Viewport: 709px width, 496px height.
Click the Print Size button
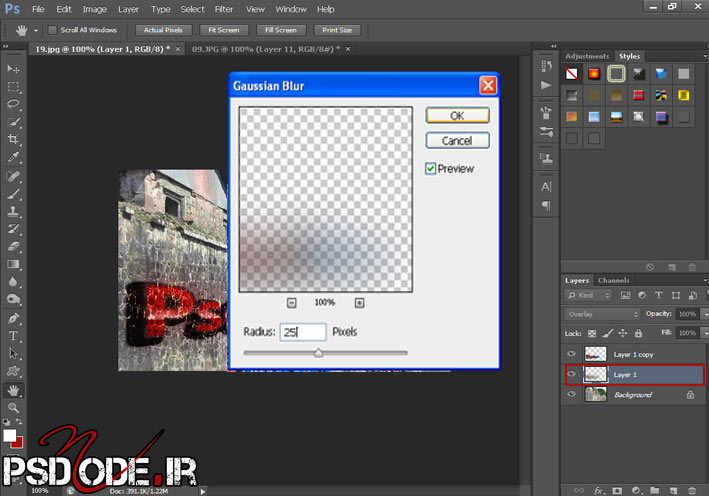click(x=337, y=30)
